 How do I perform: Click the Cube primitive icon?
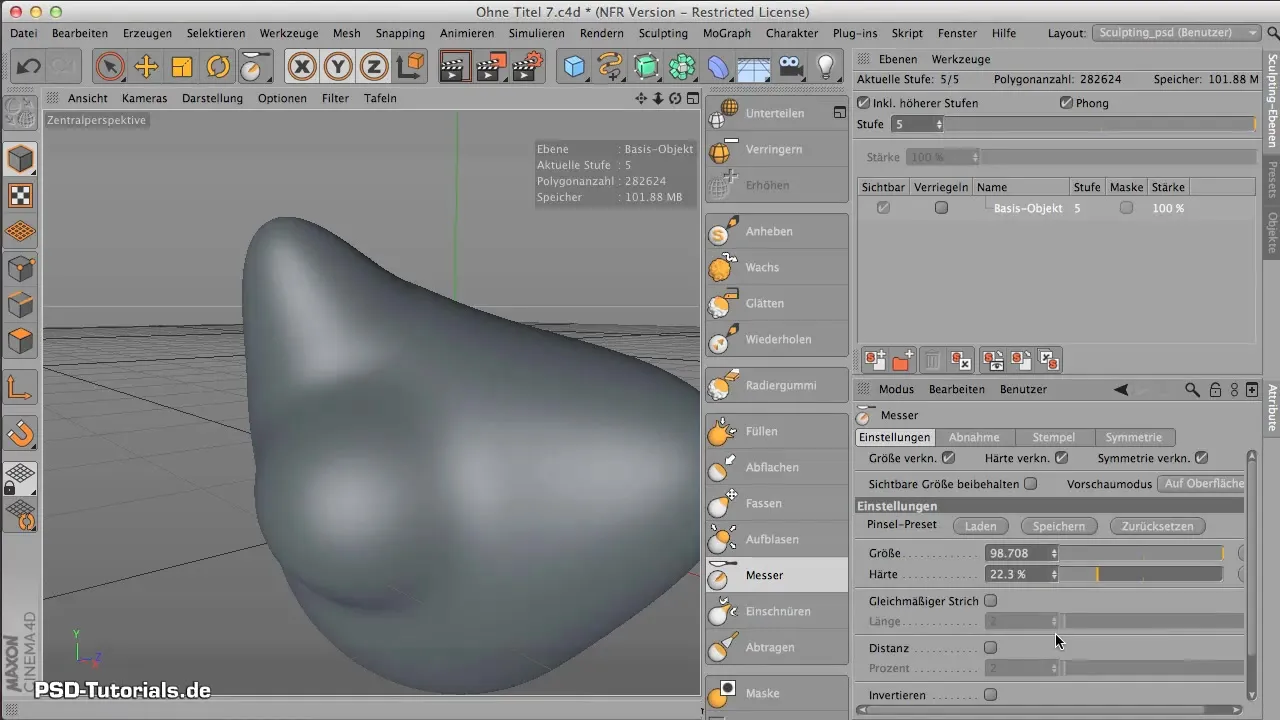(x=574, y=67)
